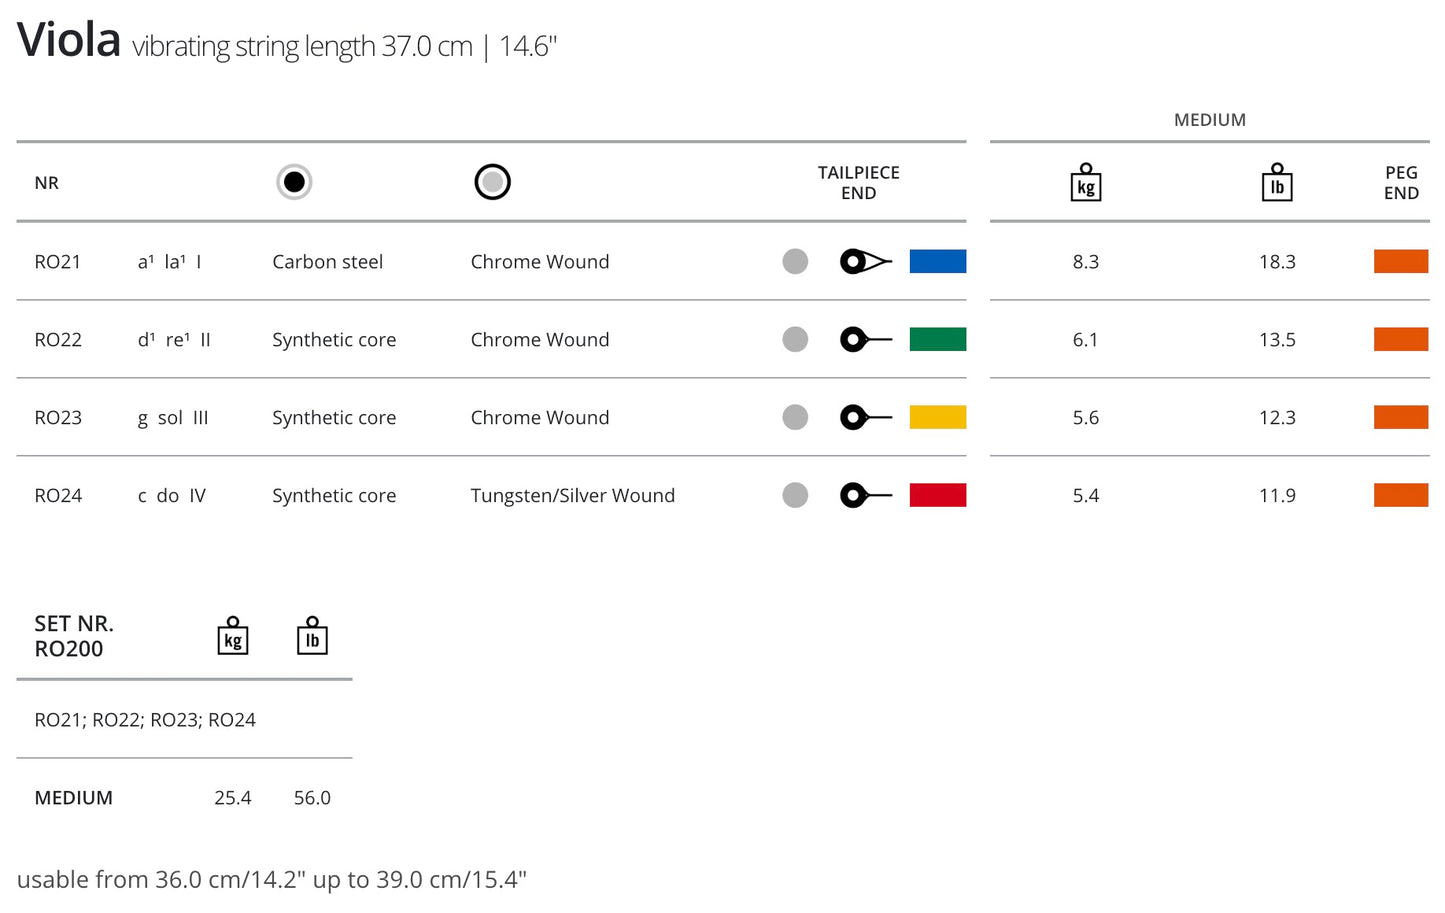Click the kg icon beside SET NR. RO200
Screen dimensions: 1445x913
point(232,637)
